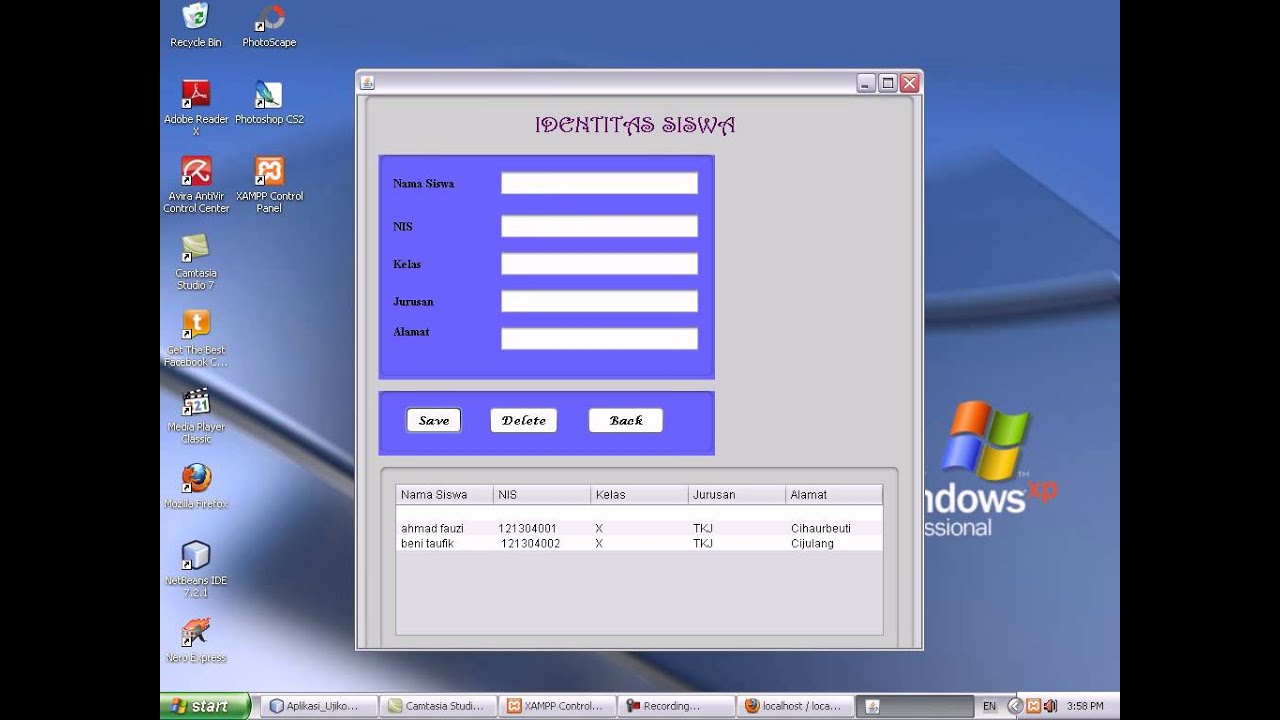The width and height of the screenshot is (1280, 720).
Task: Expand hidden system tray icons arrow
Action: click(1015, 706)
